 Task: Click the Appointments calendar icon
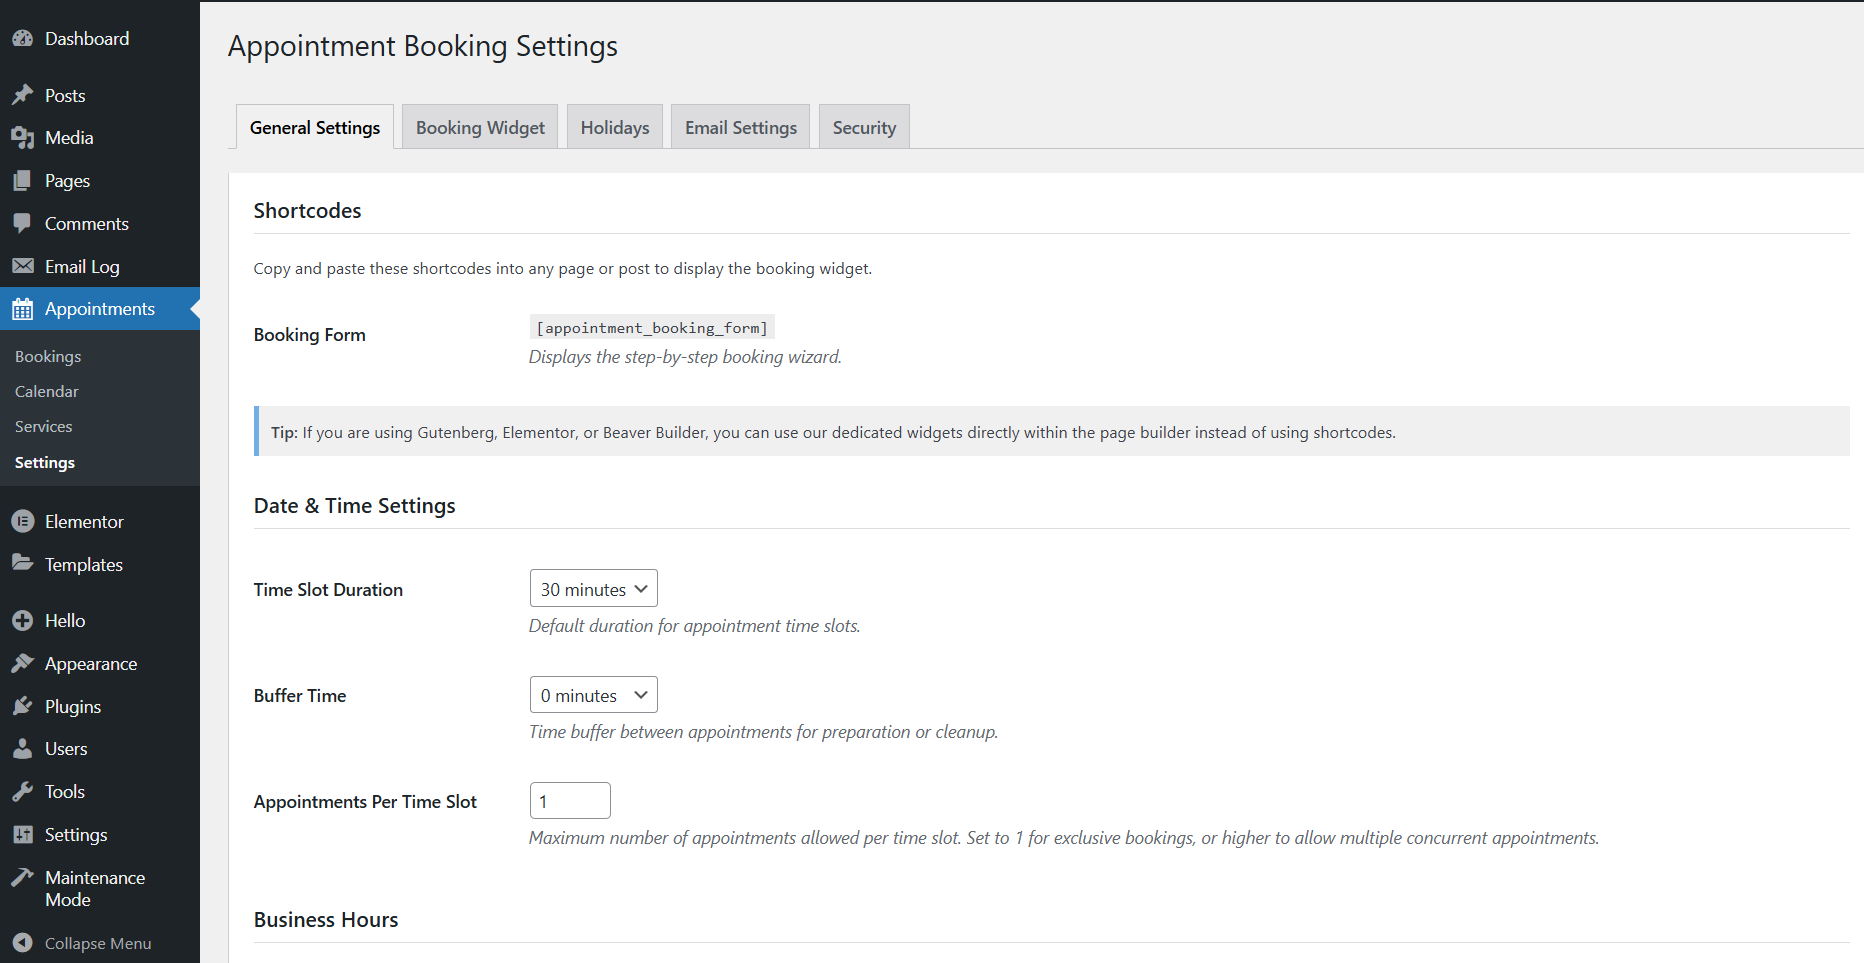23,309
